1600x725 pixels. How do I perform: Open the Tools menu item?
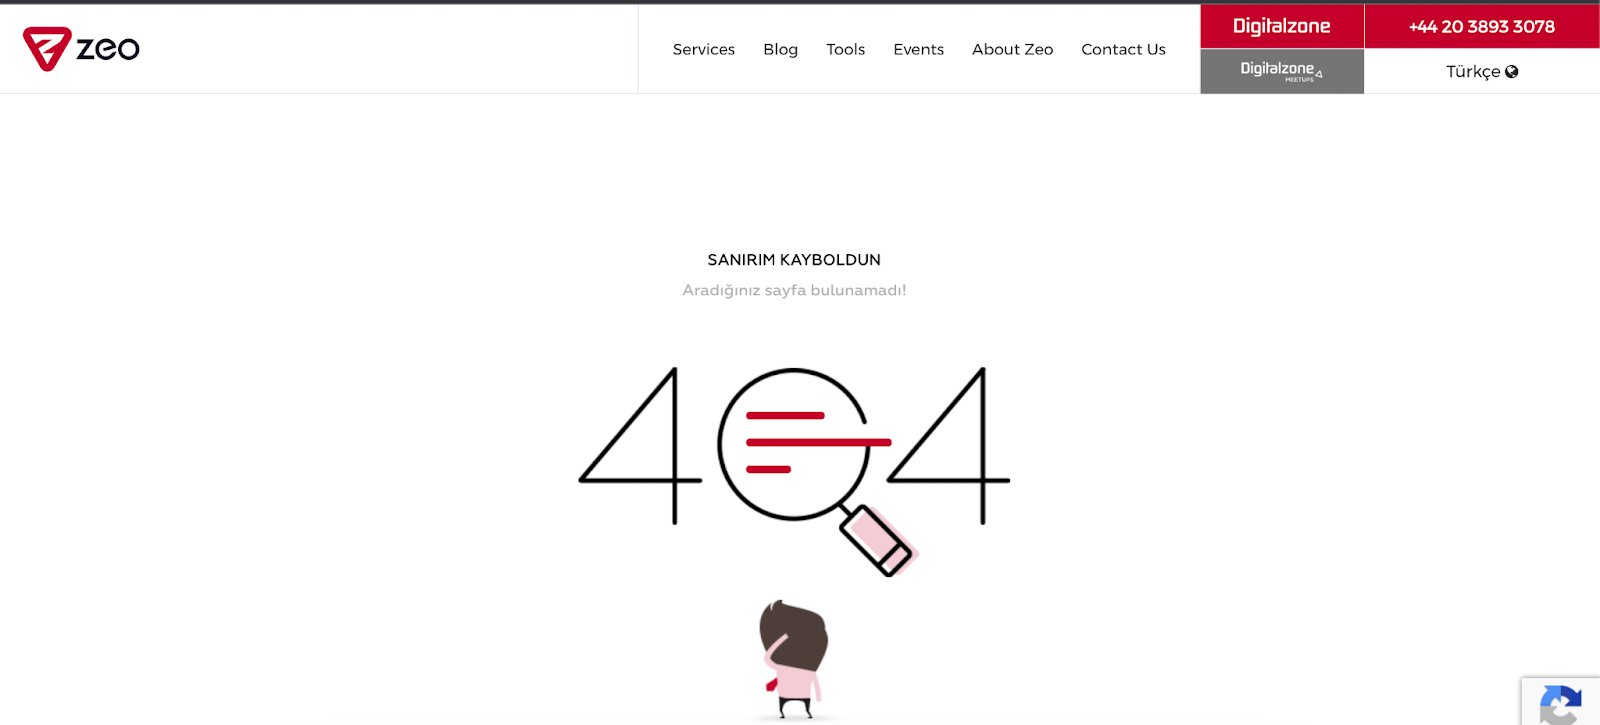pos(845,49)
